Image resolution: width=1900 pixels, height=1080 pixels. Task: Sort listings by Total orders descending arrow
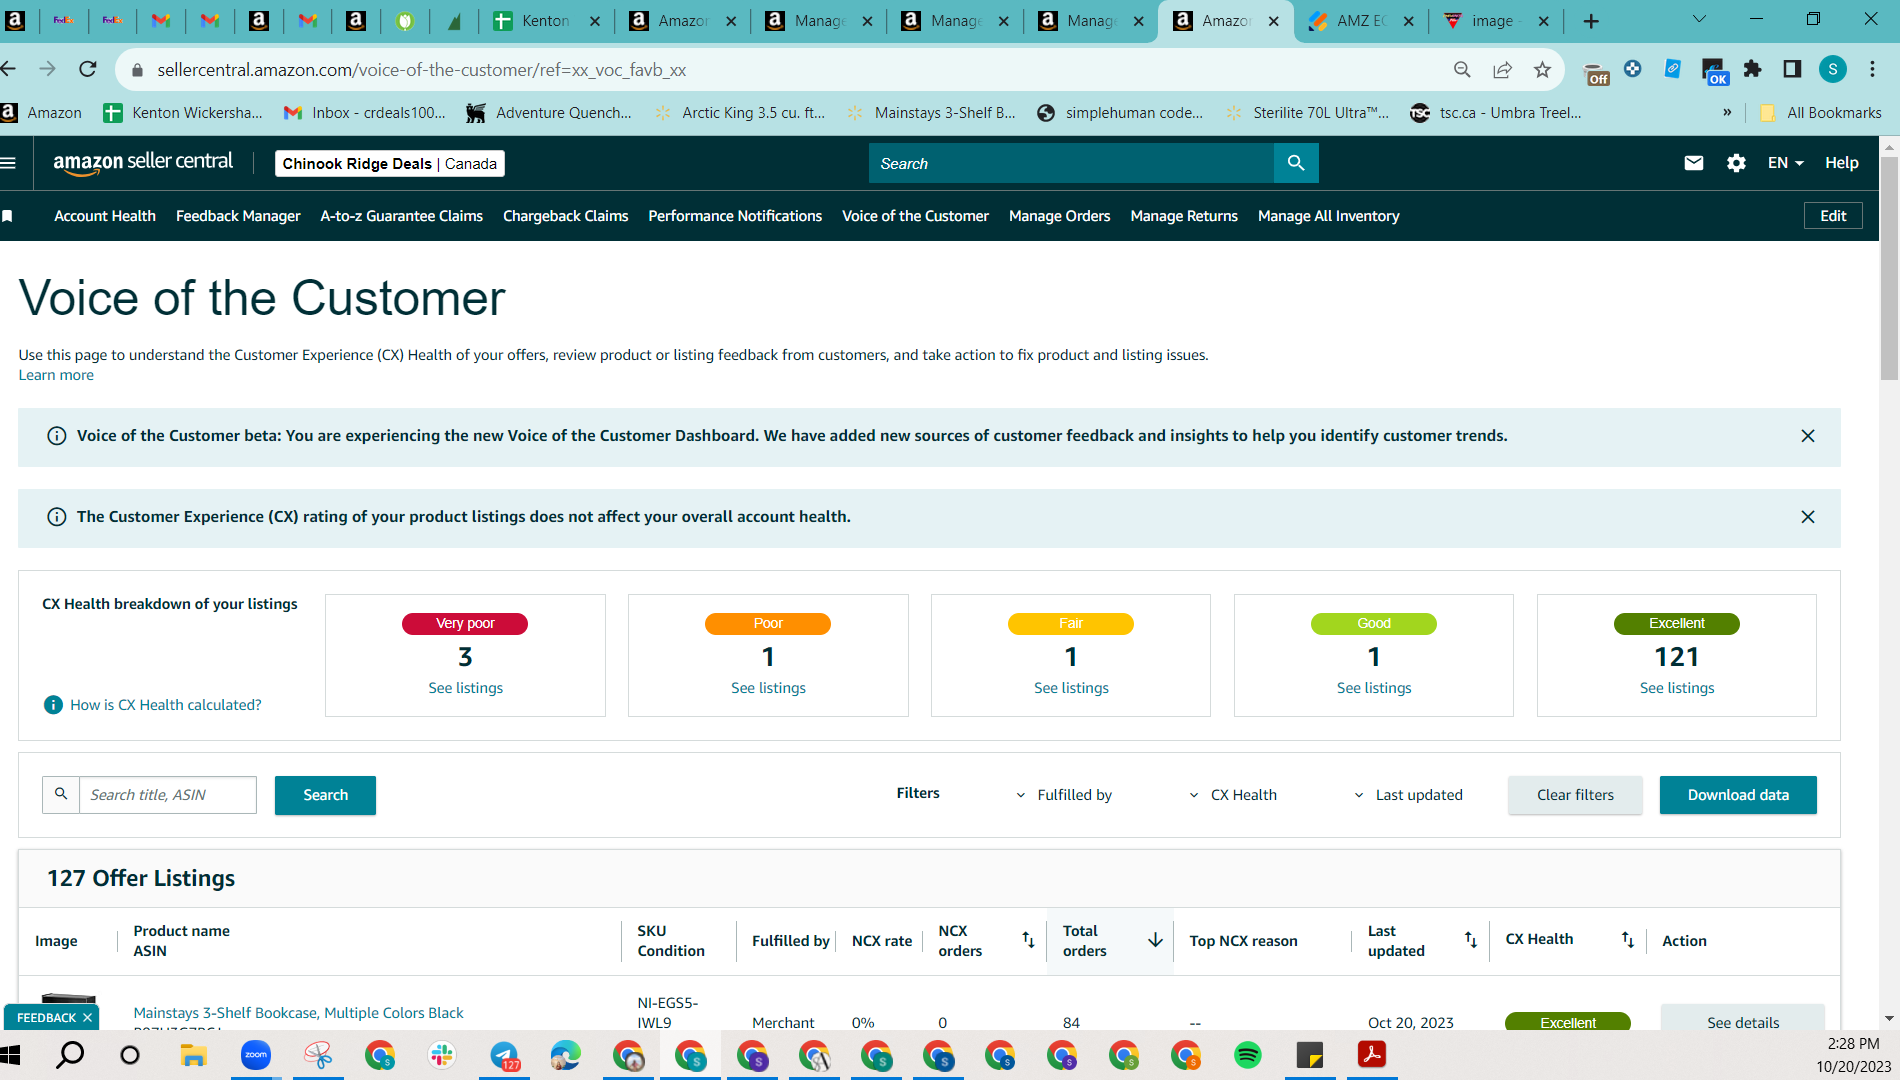(x=1155, y=940)
